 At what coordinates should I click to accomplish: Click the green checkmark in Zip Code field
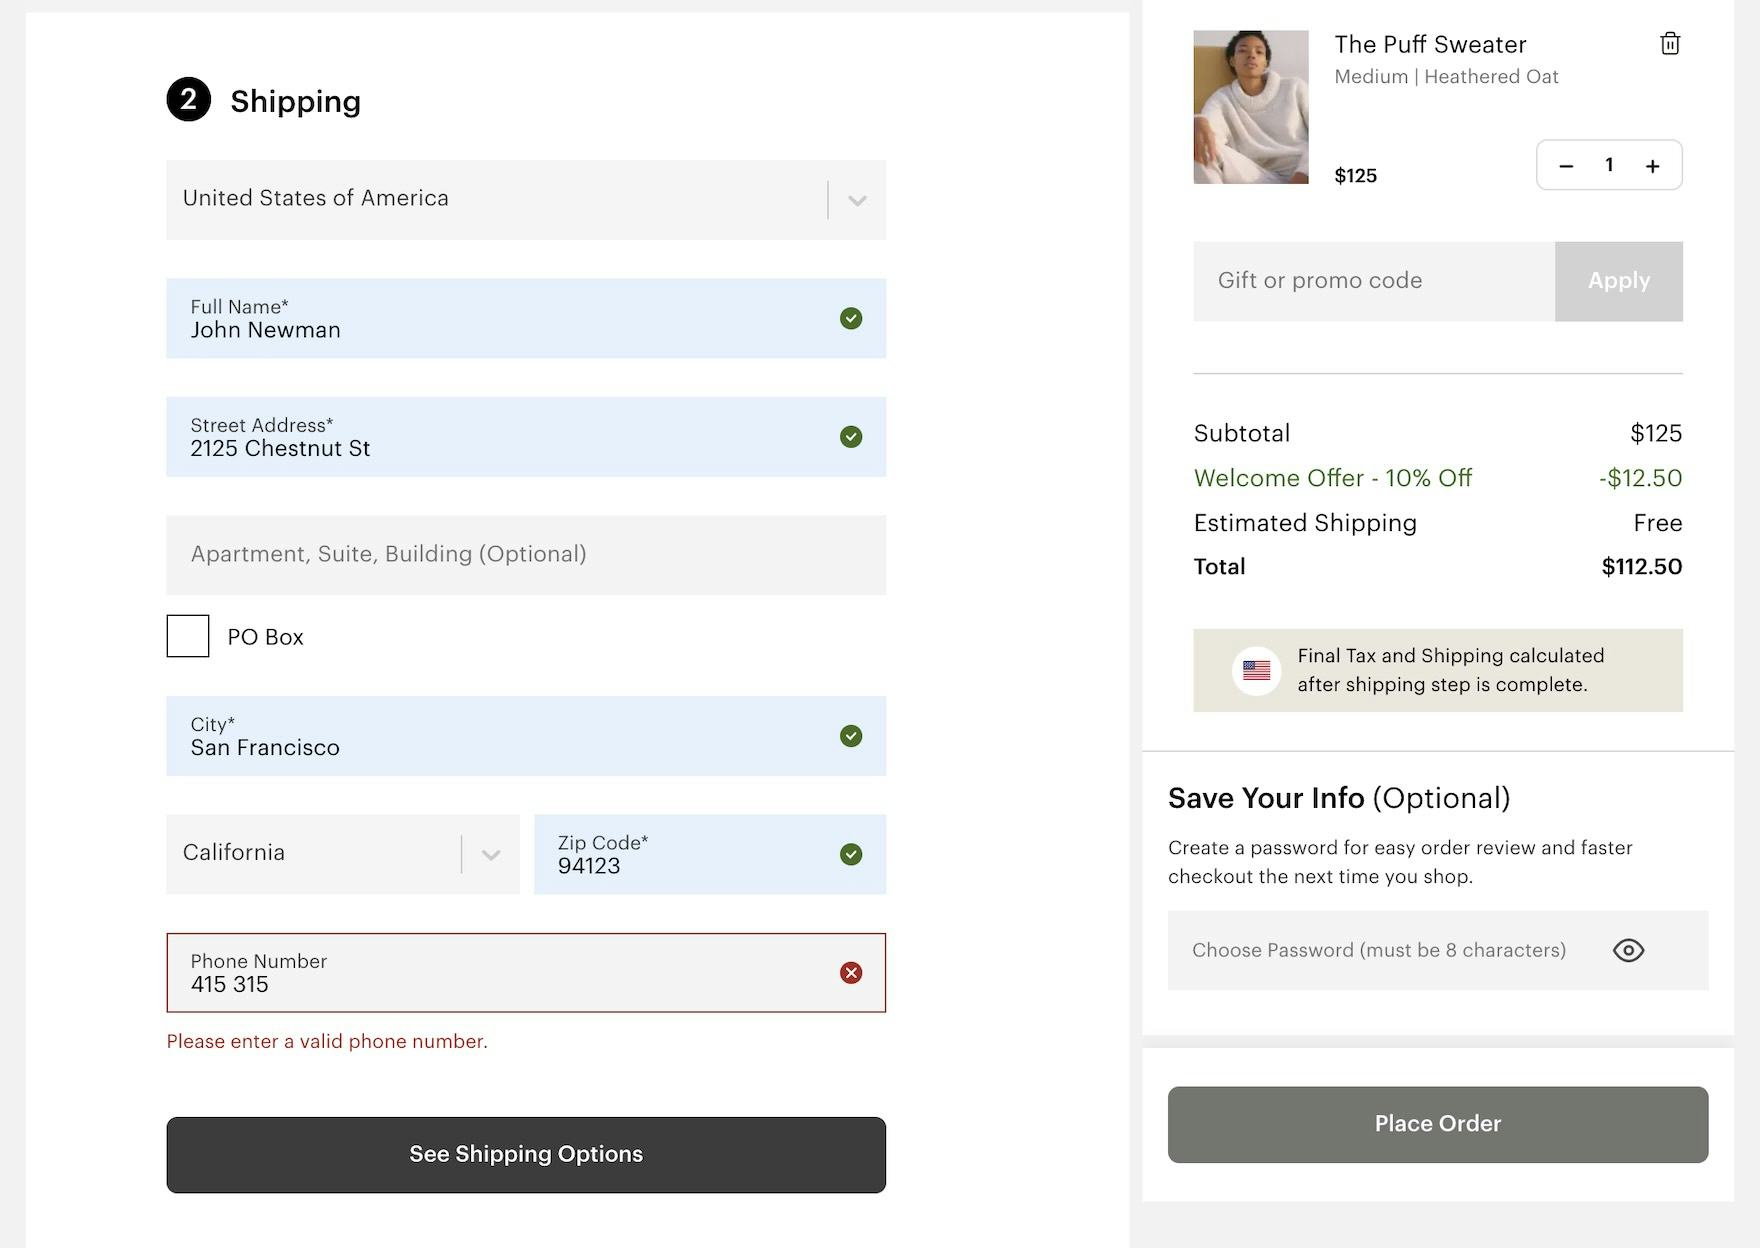(x=851, y=854)
